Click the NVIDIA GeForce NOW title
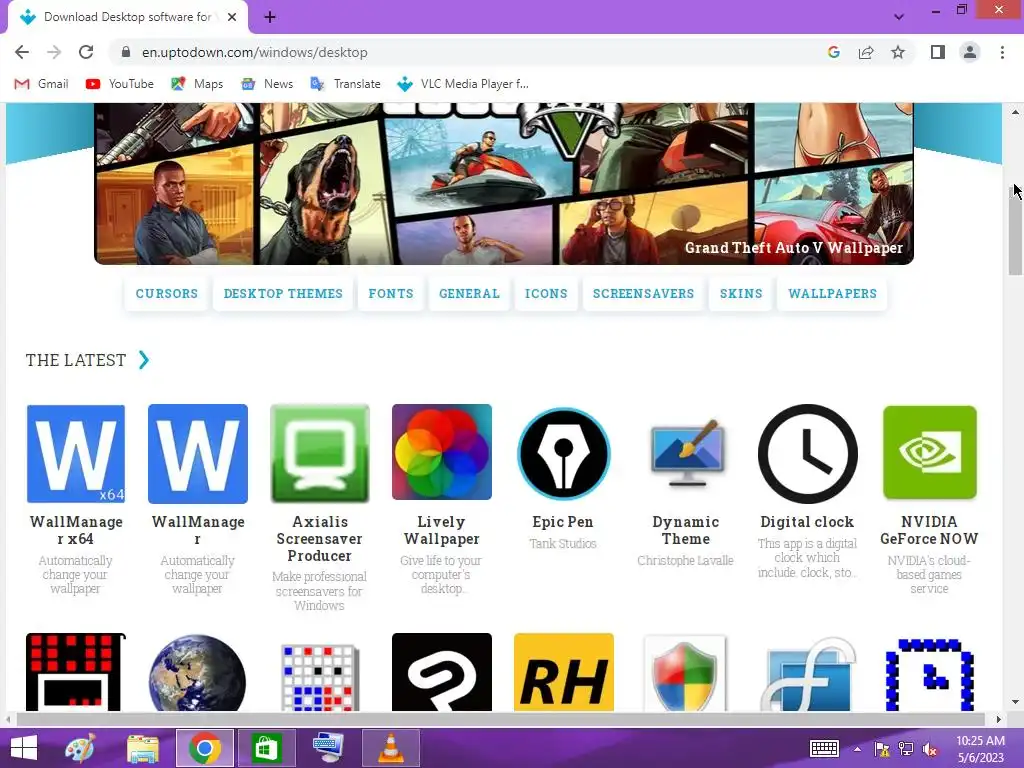Image resolution: width=1024 pixels, height=768 pixels. point(929,530)
